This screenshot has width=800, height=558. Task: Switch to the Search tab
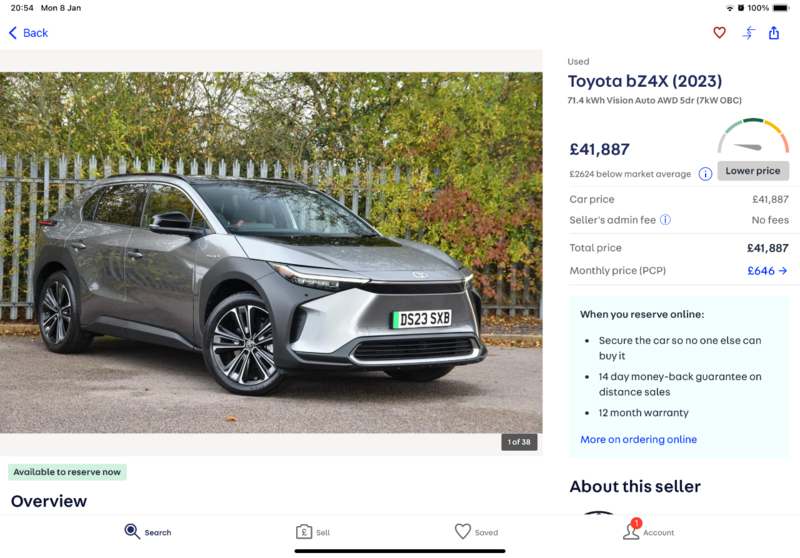click(148, 532)
